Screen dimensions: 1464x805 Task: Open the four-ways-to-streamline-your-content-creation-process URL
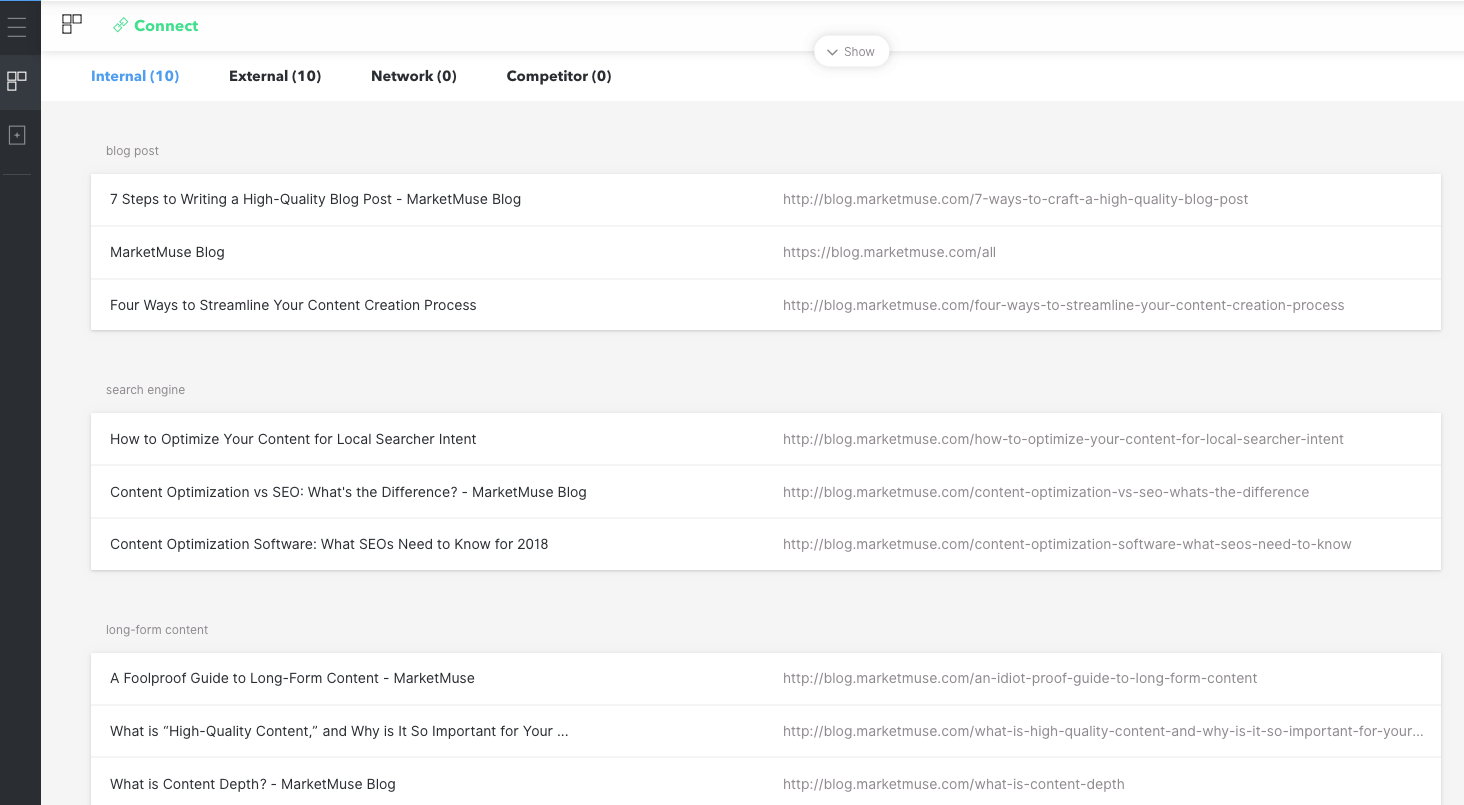click(1064, 306)
